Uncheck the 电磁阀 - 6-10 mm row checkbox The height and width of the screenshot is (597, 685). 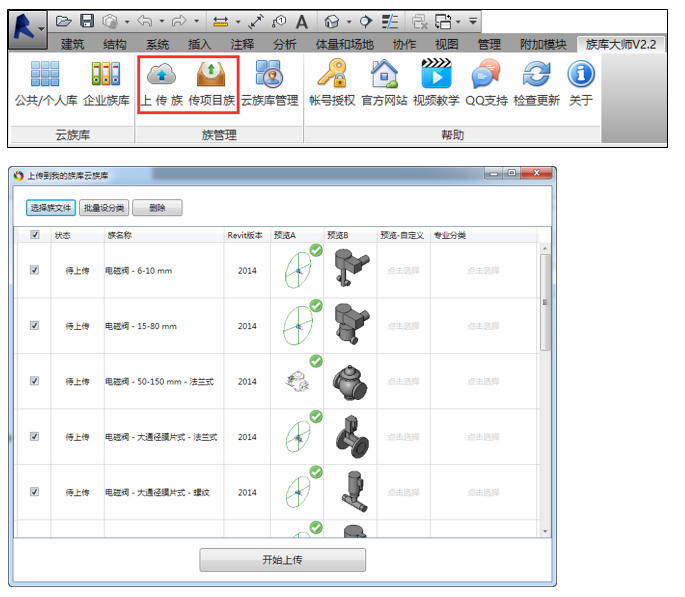click(x=35, y=270)
